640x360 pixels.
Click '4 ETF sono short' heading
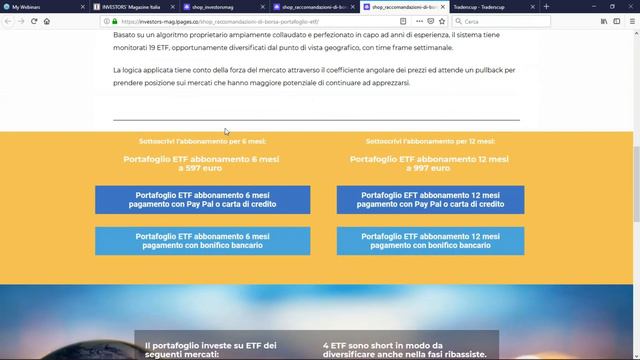click(404, 350)
